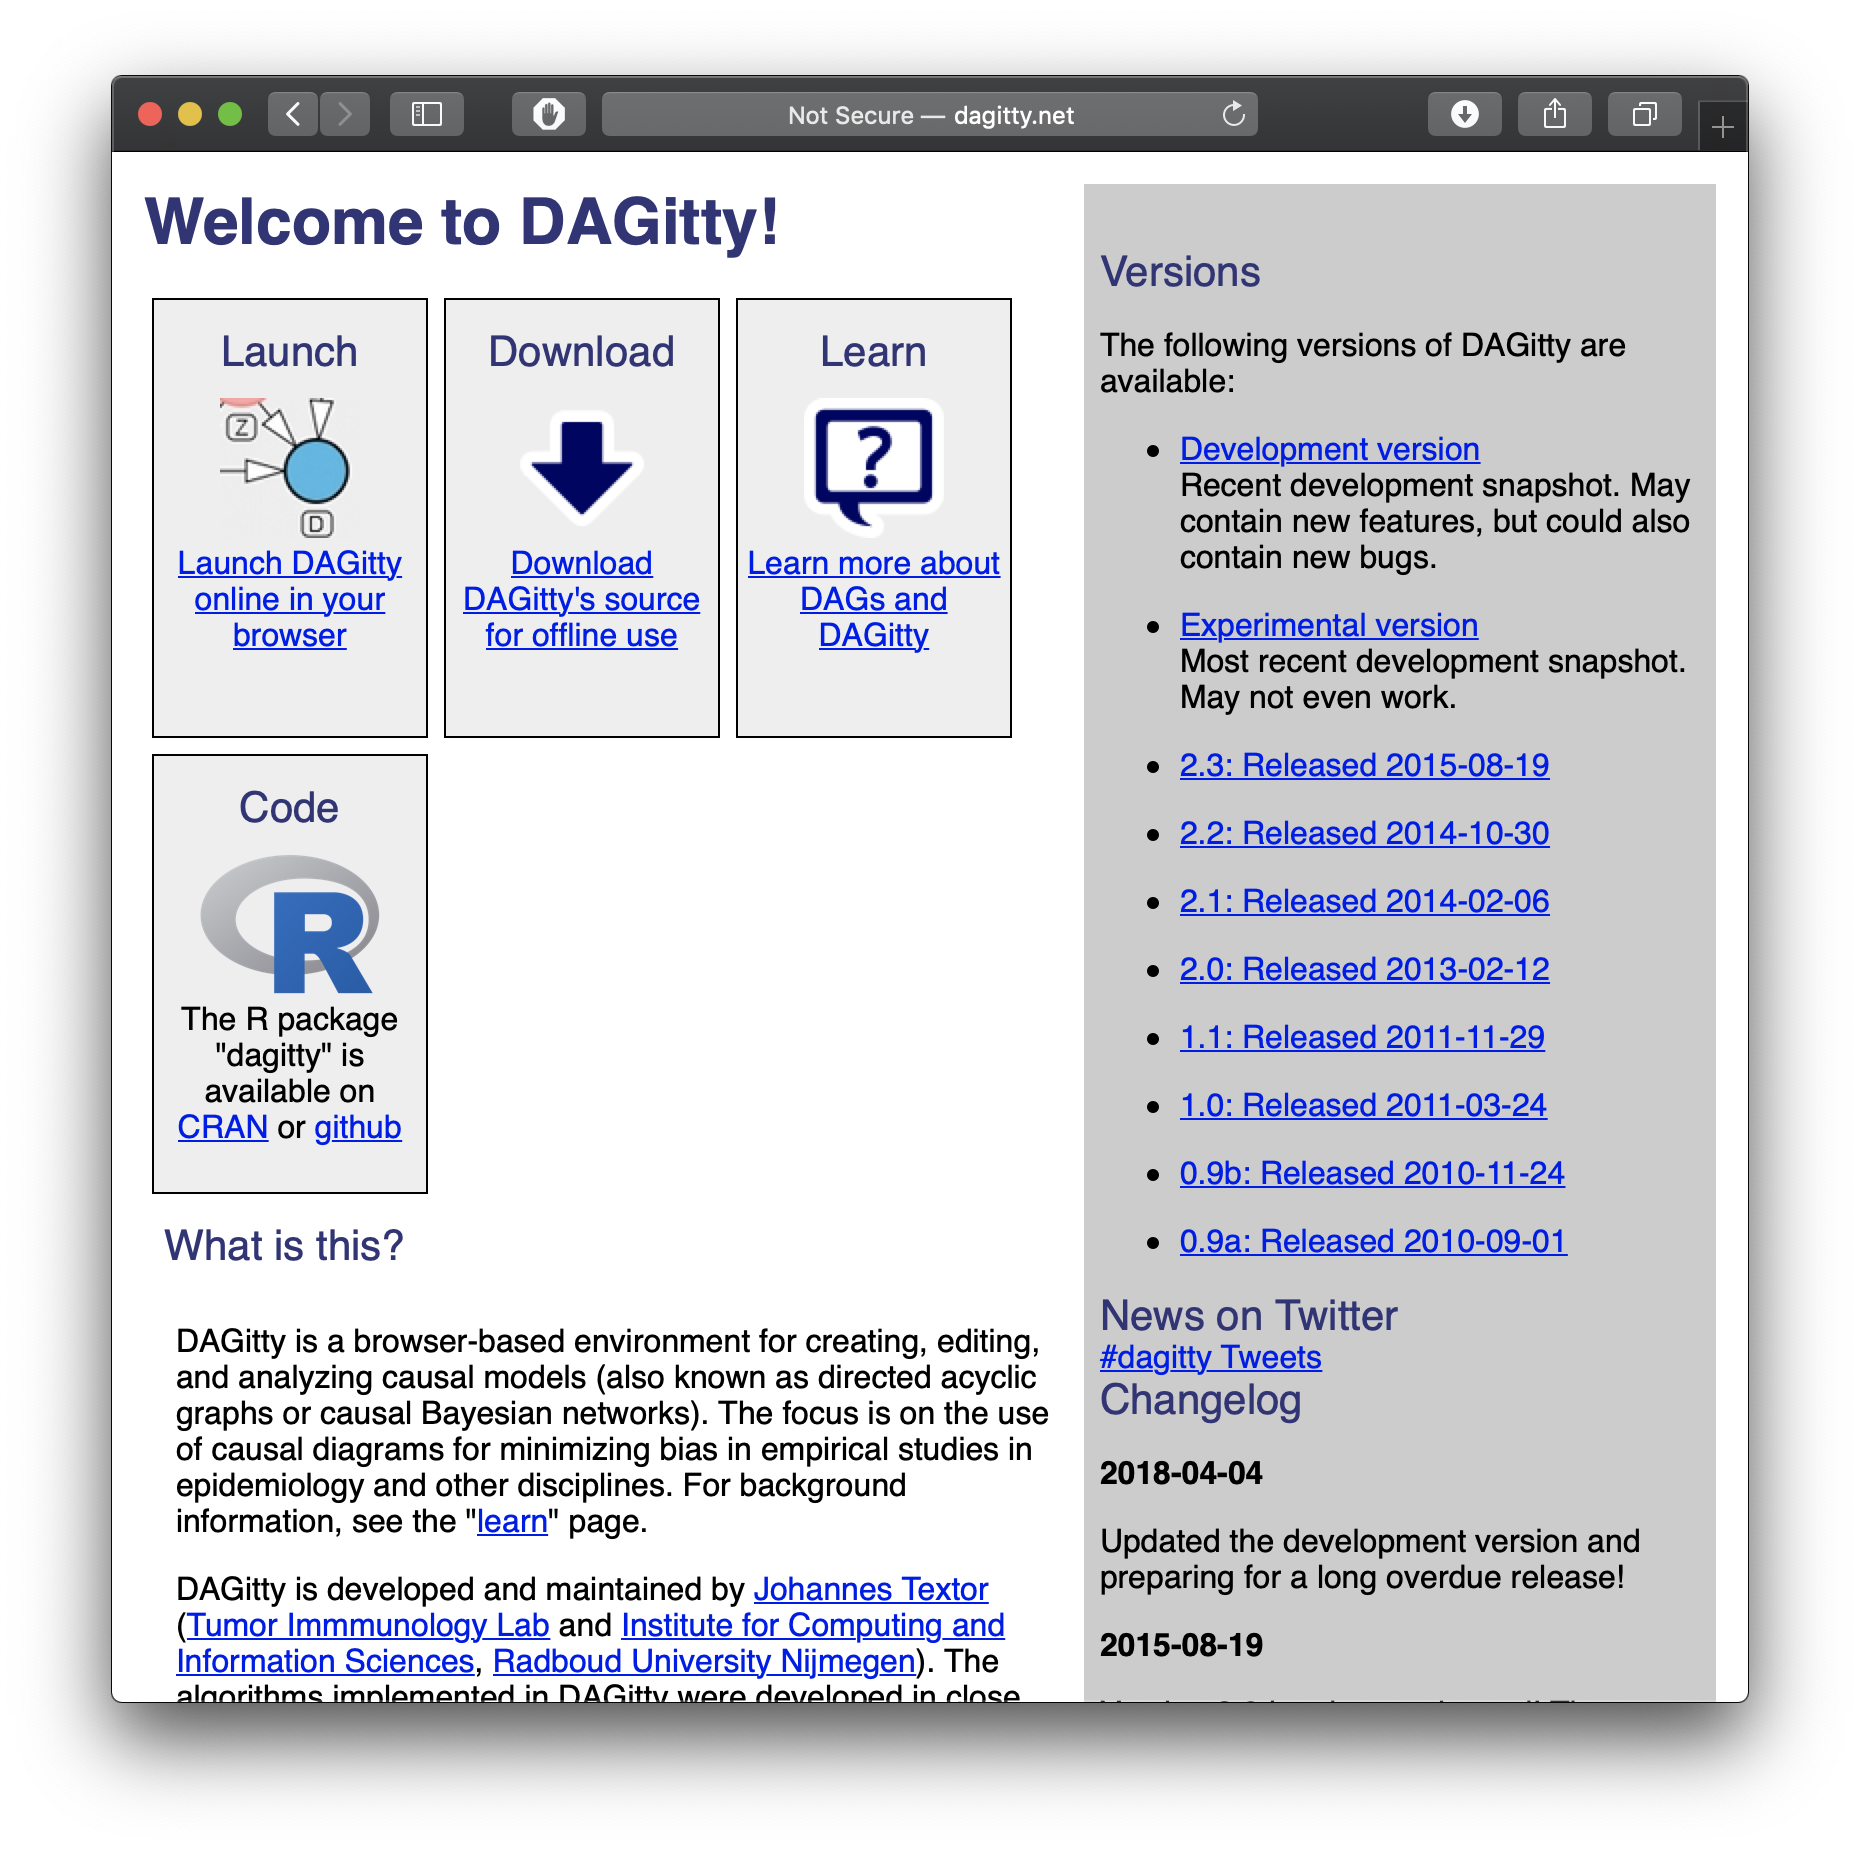Click the dagitty.net address bar
Image resolution: width=1860 pixels, height=1850 pixels.
pyautogui.click(x=929, y=115)
